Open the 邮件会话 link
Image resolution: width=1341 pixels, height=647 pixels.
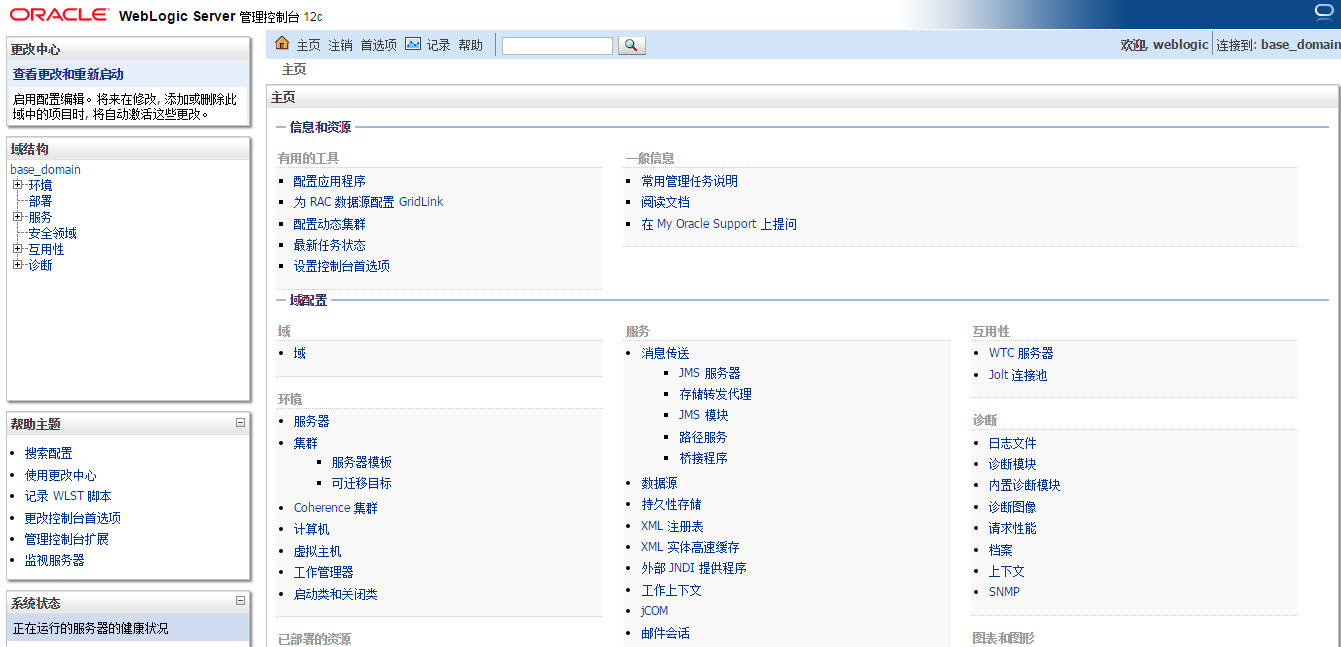click(665, 633)
